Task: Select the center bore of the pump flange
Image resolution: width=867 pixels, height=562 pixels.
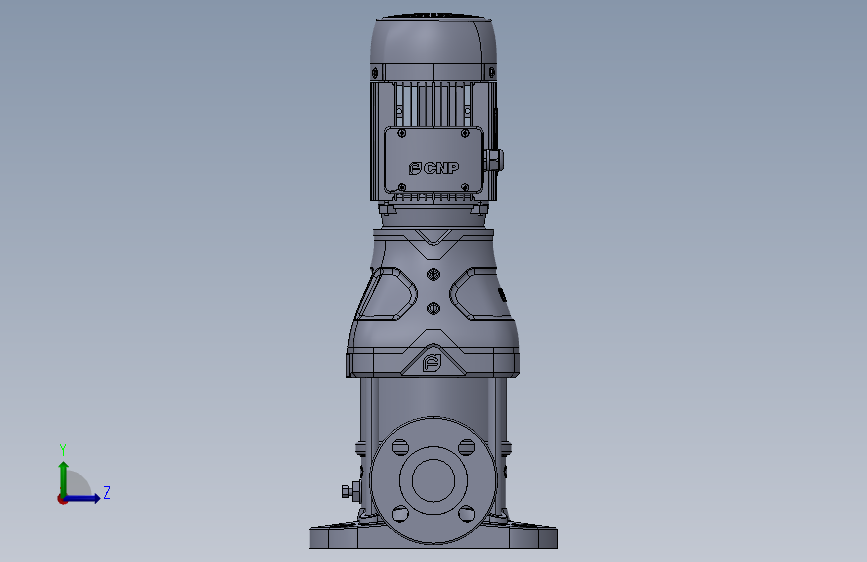Action: click(434, 480)
